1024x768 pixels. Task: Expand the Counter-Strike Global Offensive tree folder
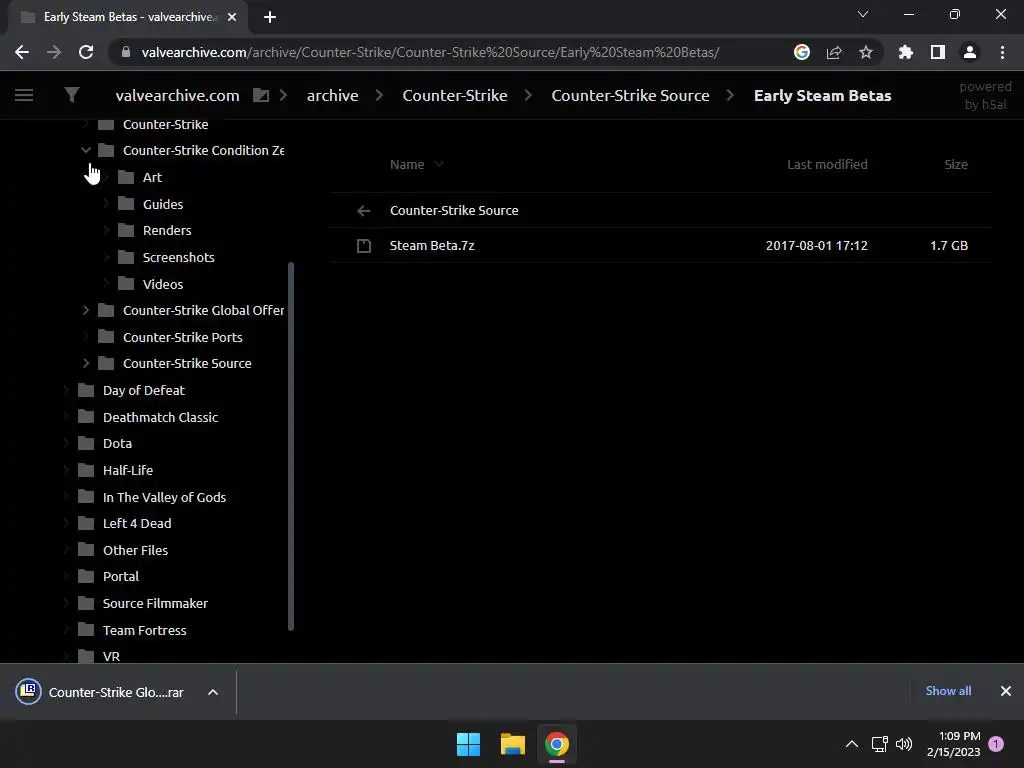[x=86, y=310]
